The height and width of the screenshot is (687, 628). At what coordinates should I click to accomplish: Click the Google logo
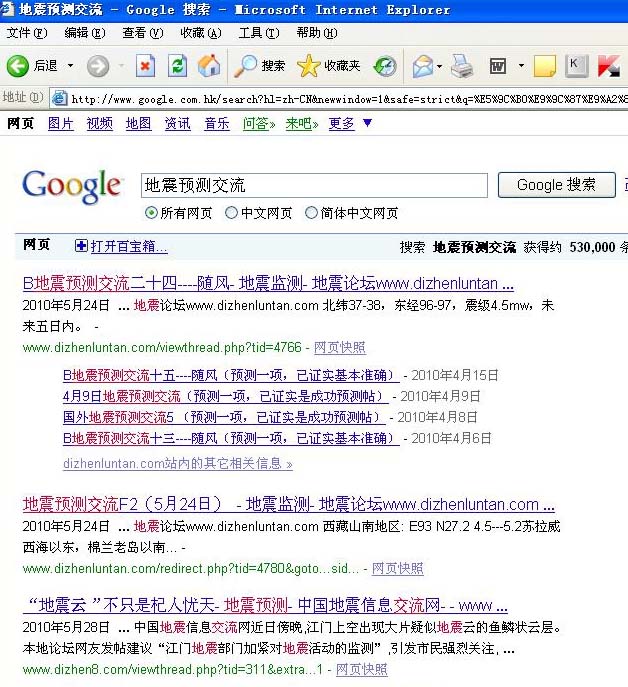coord(71,187)
